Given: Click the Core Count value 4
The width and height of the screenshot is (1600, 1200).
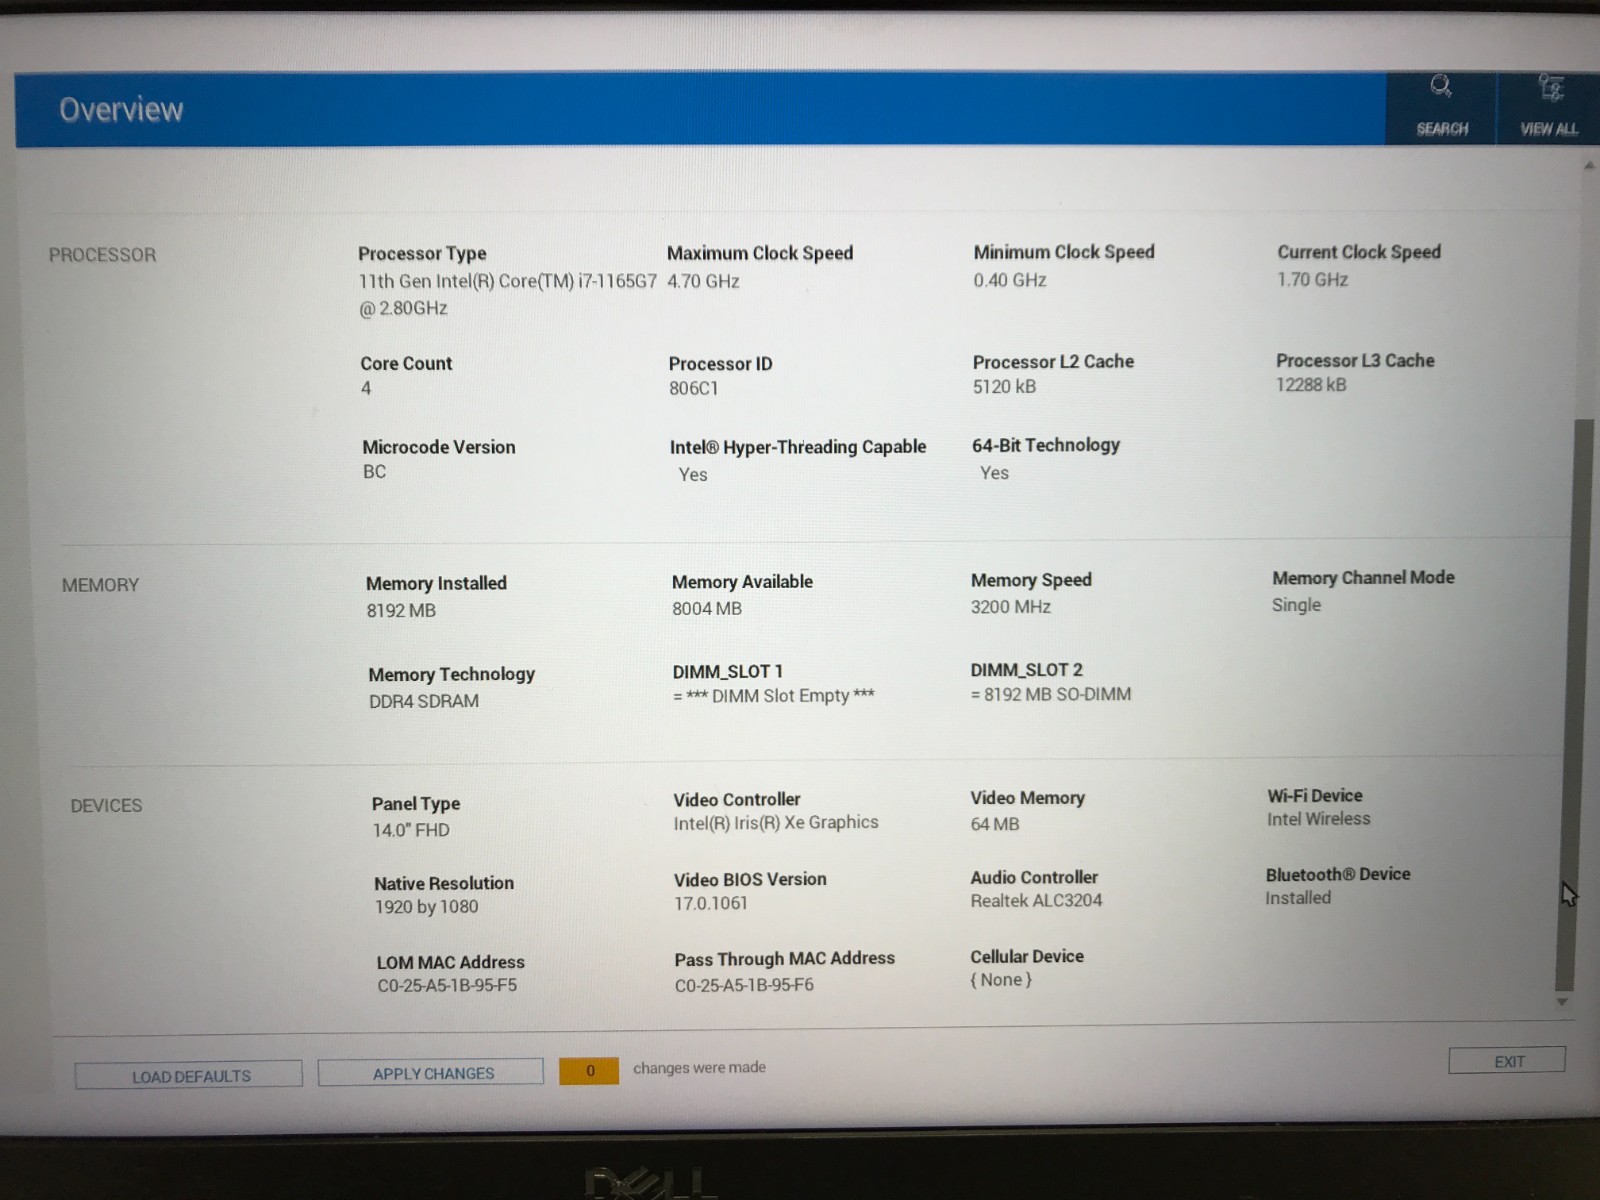Looking at the screenshot, I should (366, 388).
